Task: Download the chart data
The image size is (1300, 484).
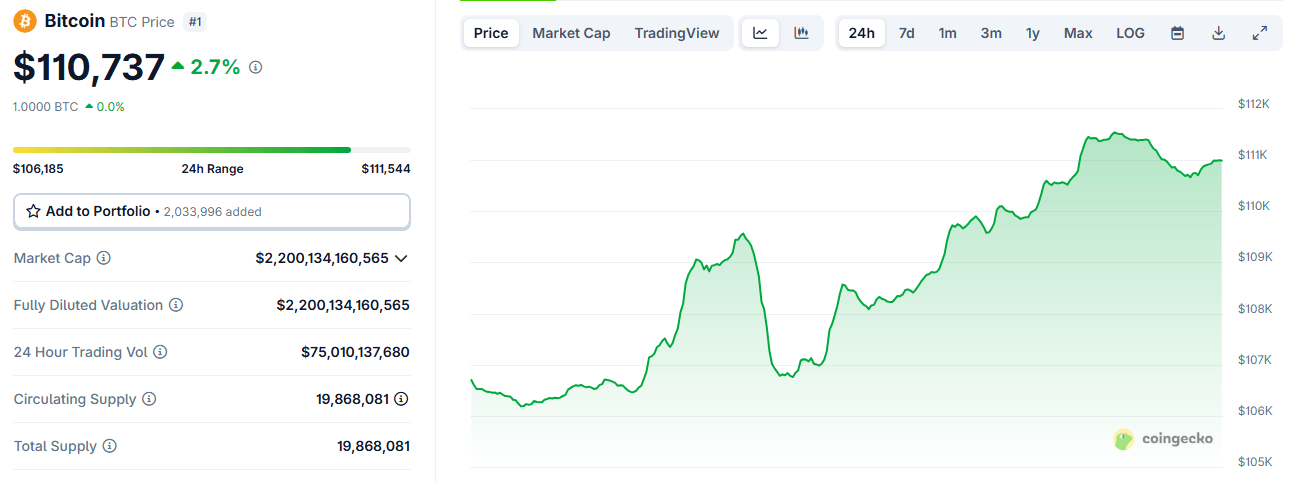Action: coord(1218,33)
